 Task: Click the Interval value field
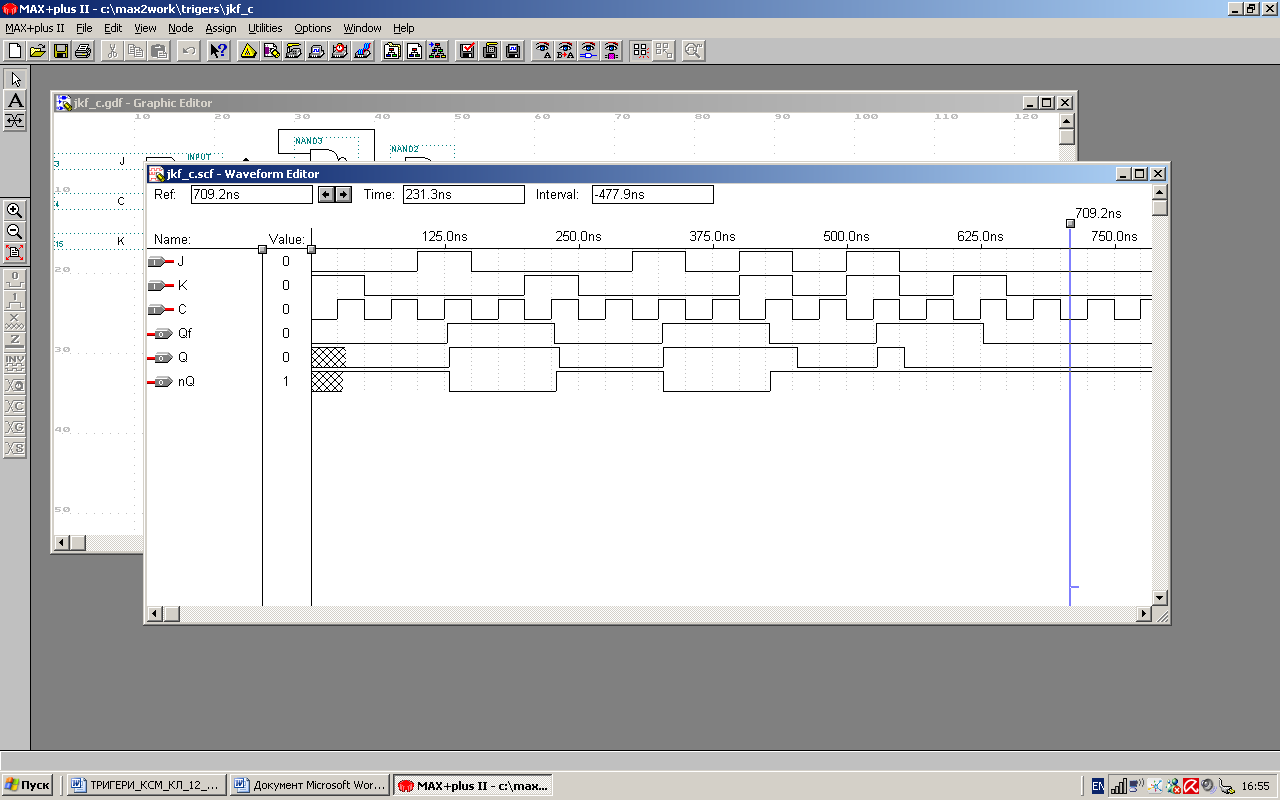[652, 194]
